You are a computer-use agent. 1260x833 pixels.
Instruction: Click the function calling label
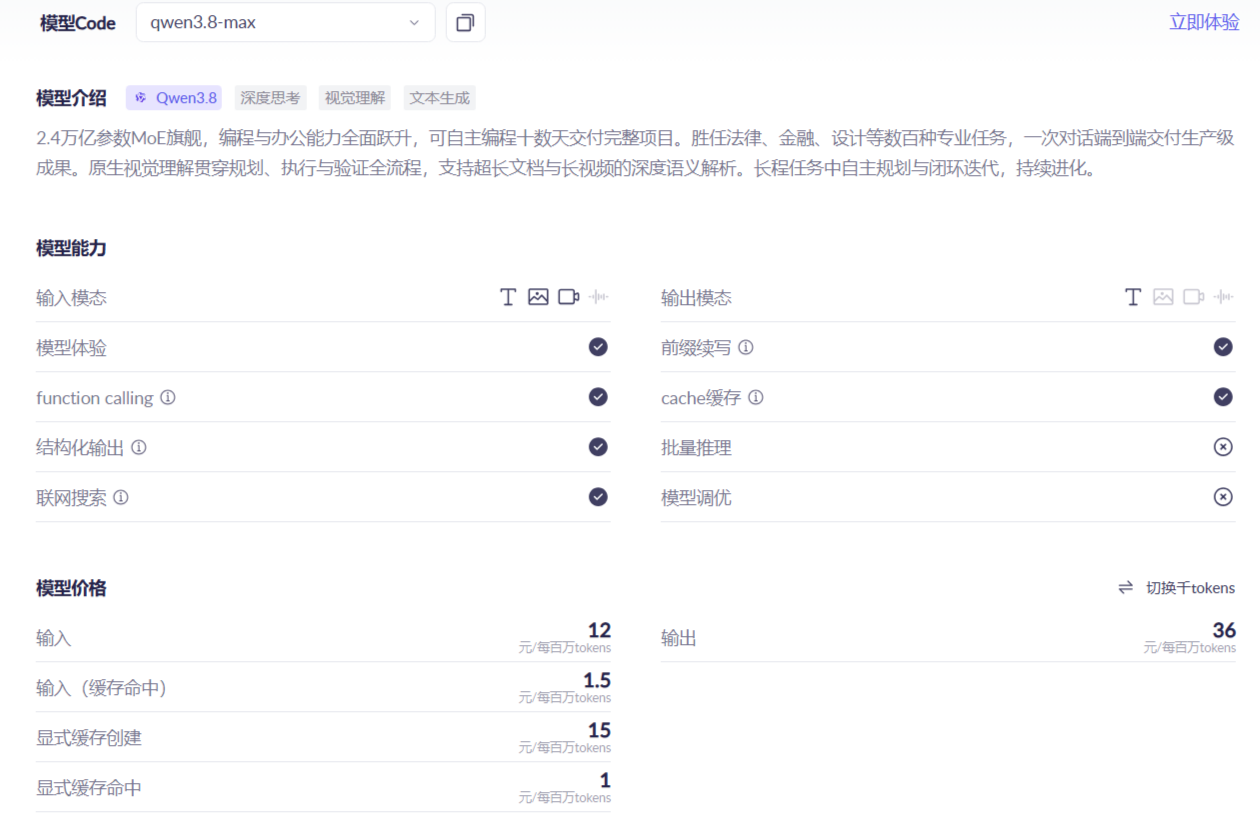(95, 398)
